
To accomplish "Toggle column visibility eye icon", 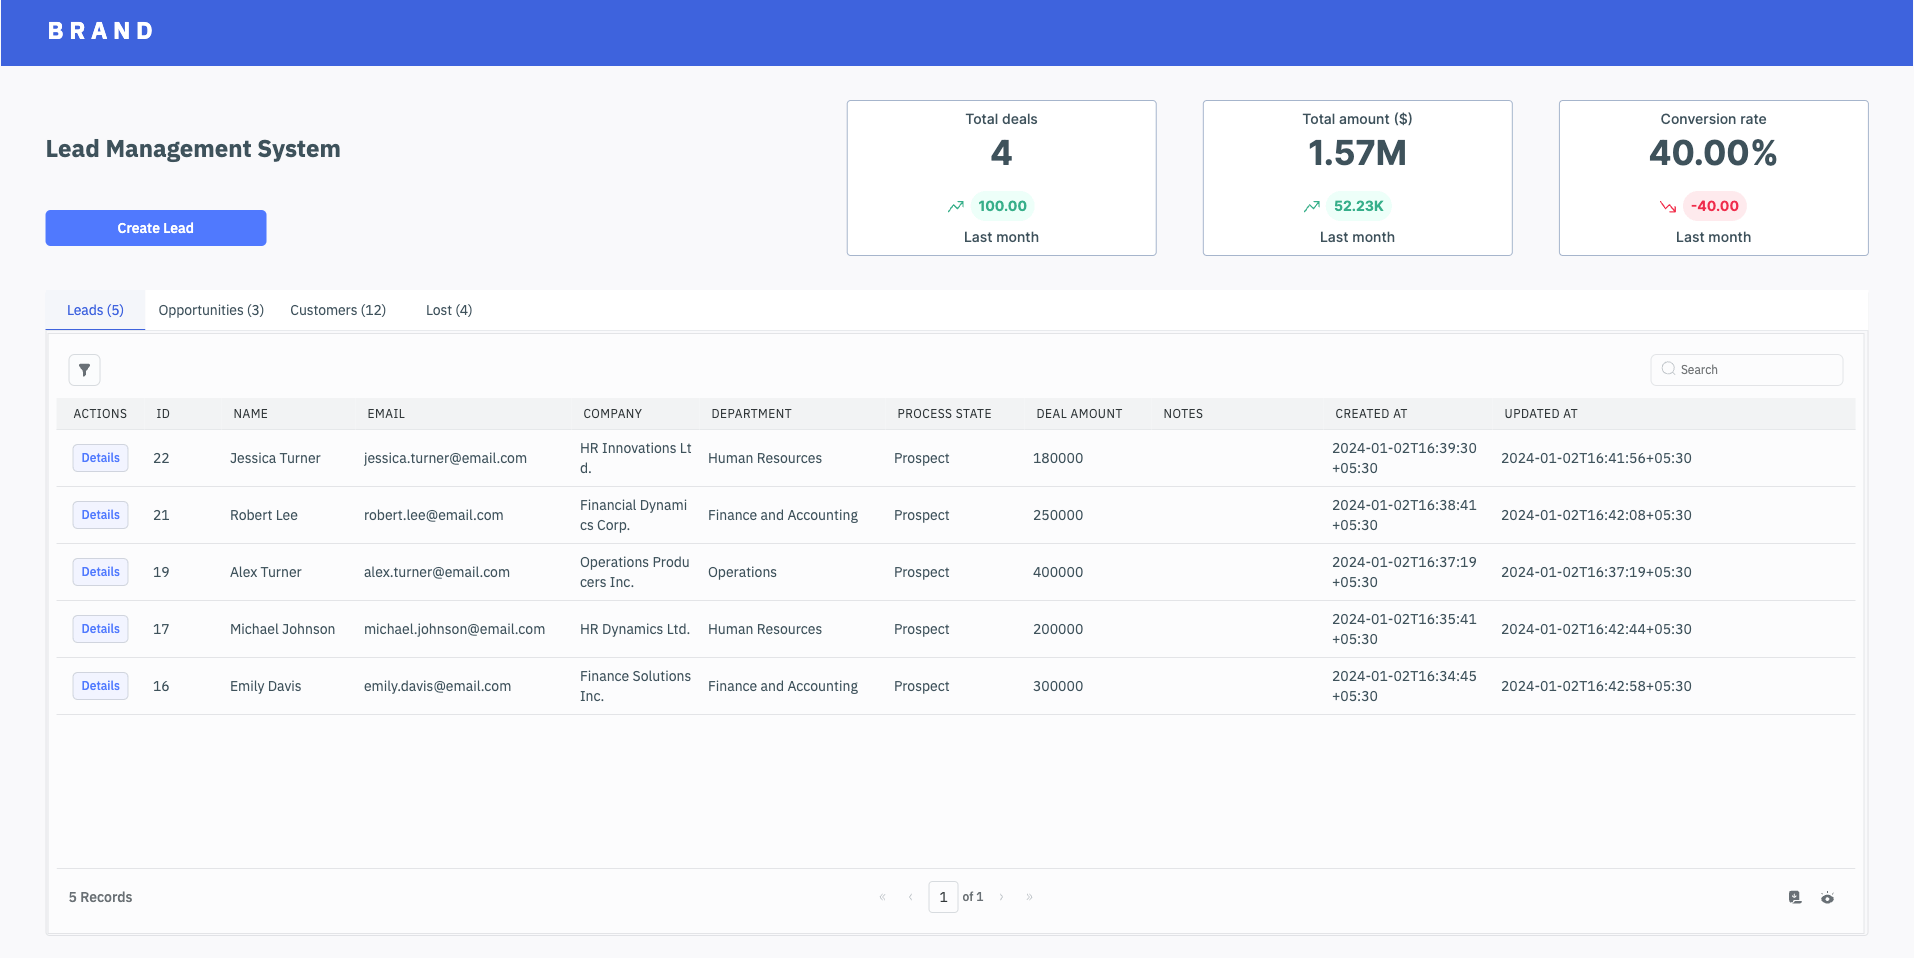I will pyautogui.click(x=1827, y=898).
